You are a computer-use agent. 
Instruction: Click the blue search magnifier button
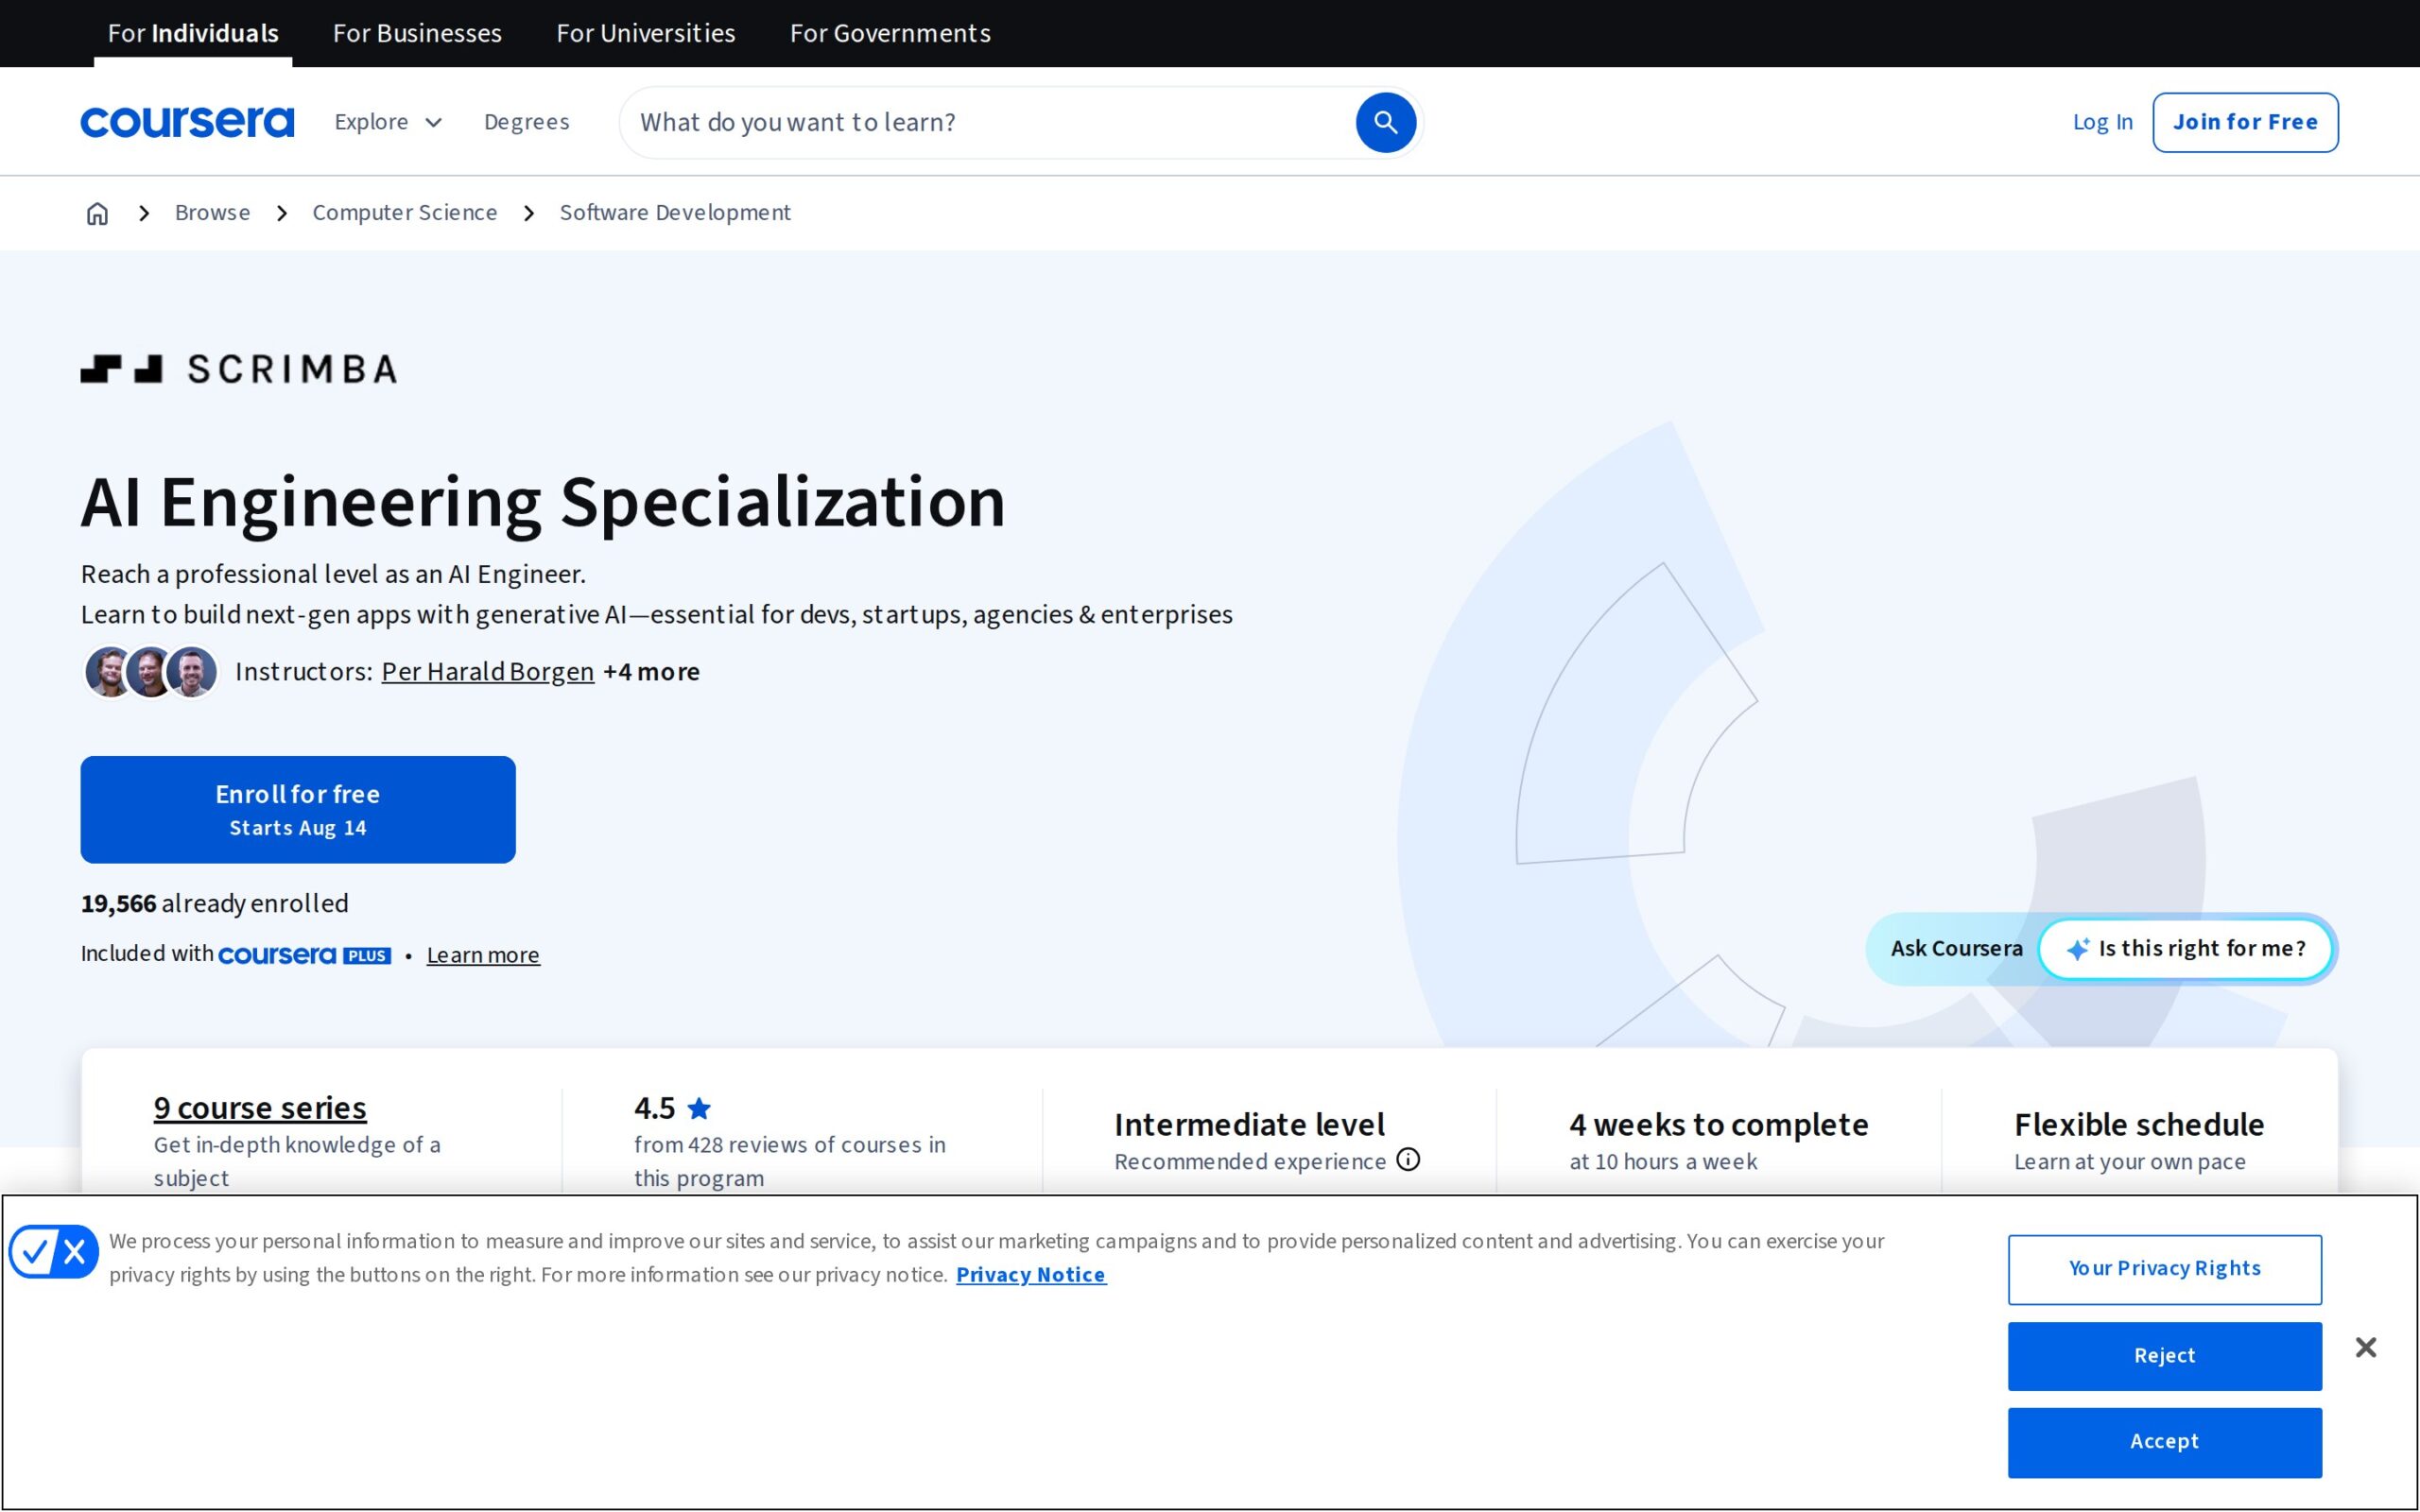1385,122
